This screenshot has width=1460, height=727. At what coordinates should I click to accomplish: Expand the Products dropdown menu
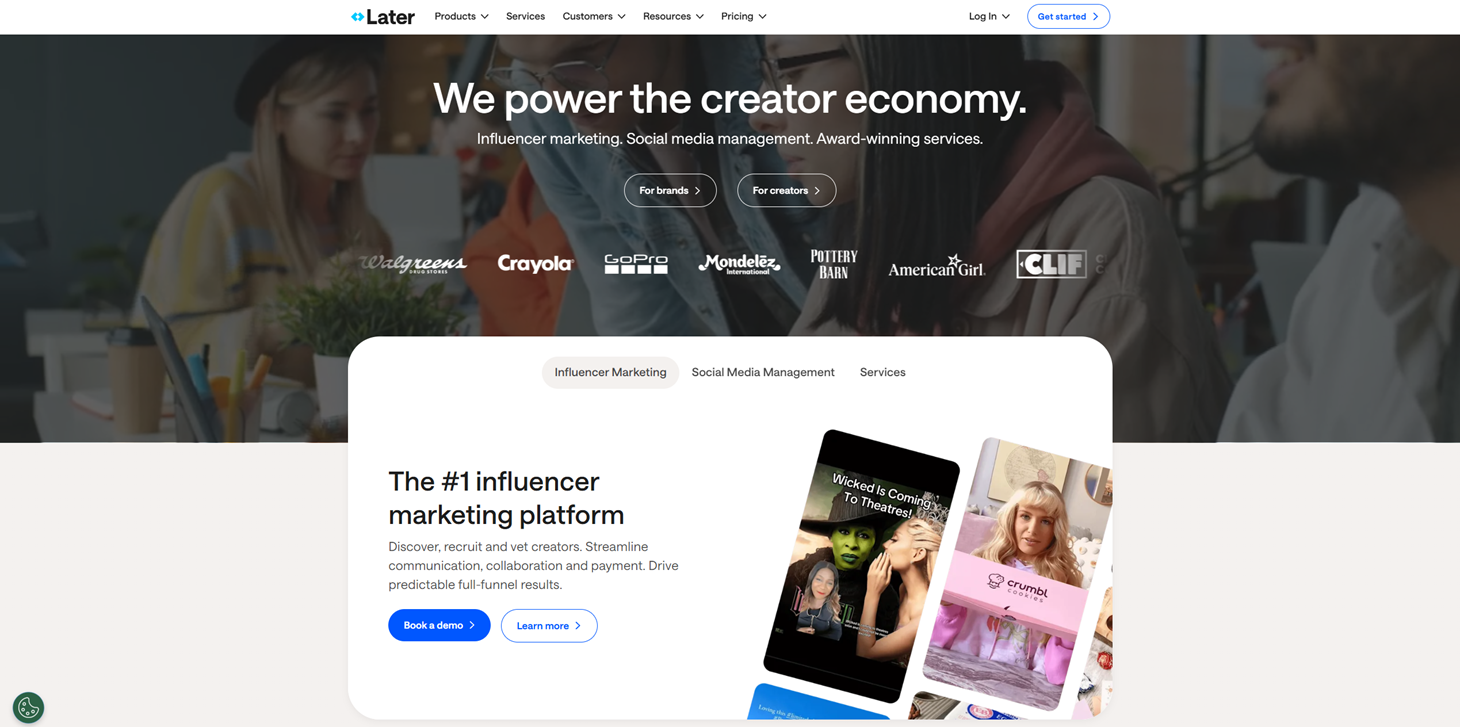pyautogui.click(x=462, y=17)
